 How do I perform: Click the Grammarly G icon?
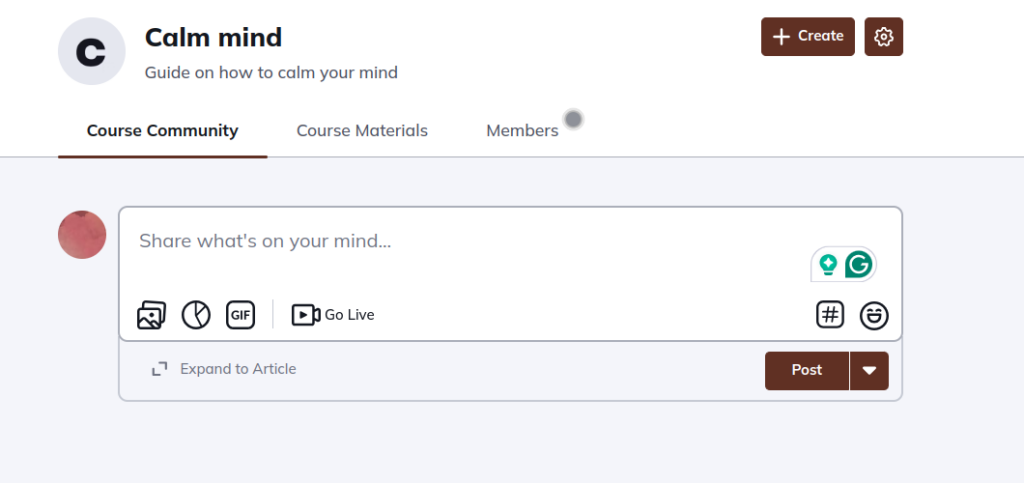(x=858, y=265)
